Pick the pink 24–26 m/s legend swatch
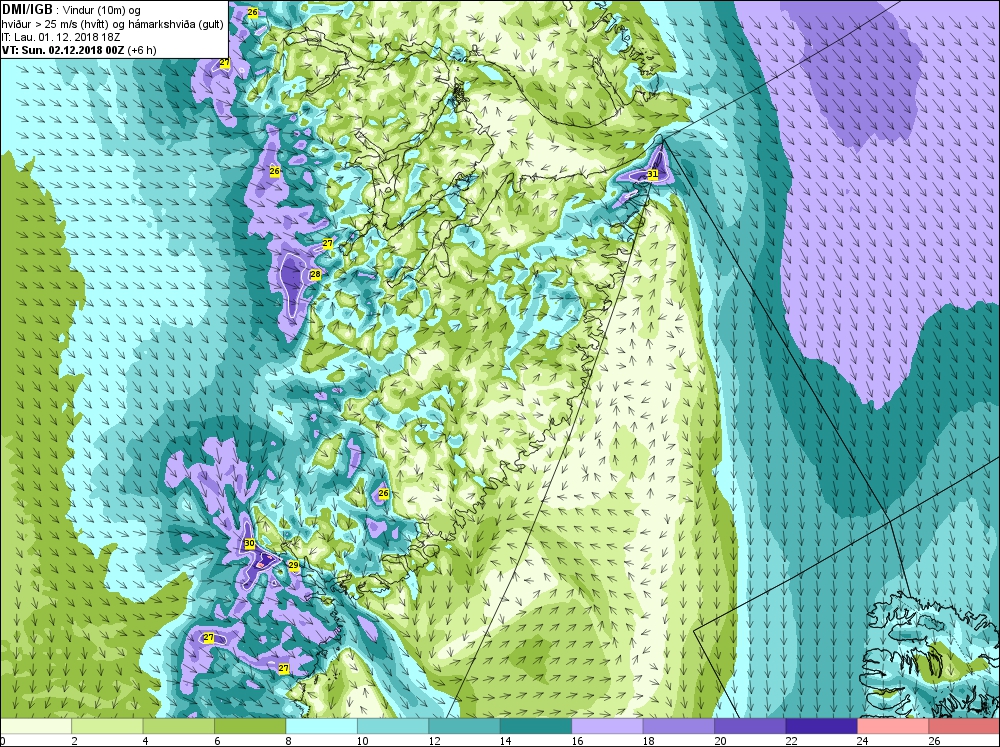The image size is (1000, 747). pos(893,726)
